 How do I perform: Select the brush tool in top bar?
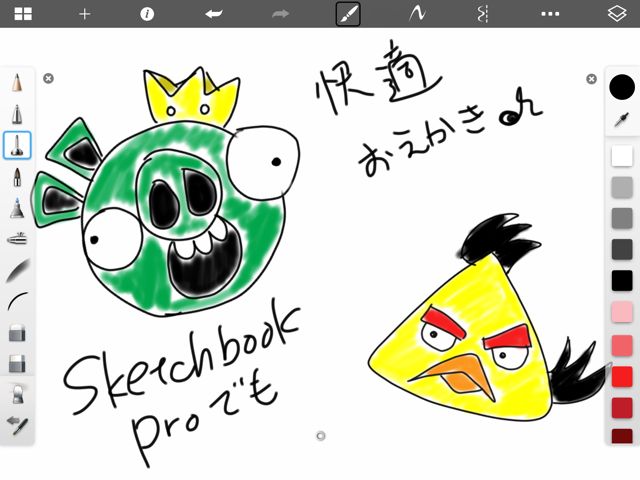(x=348, y=14)
